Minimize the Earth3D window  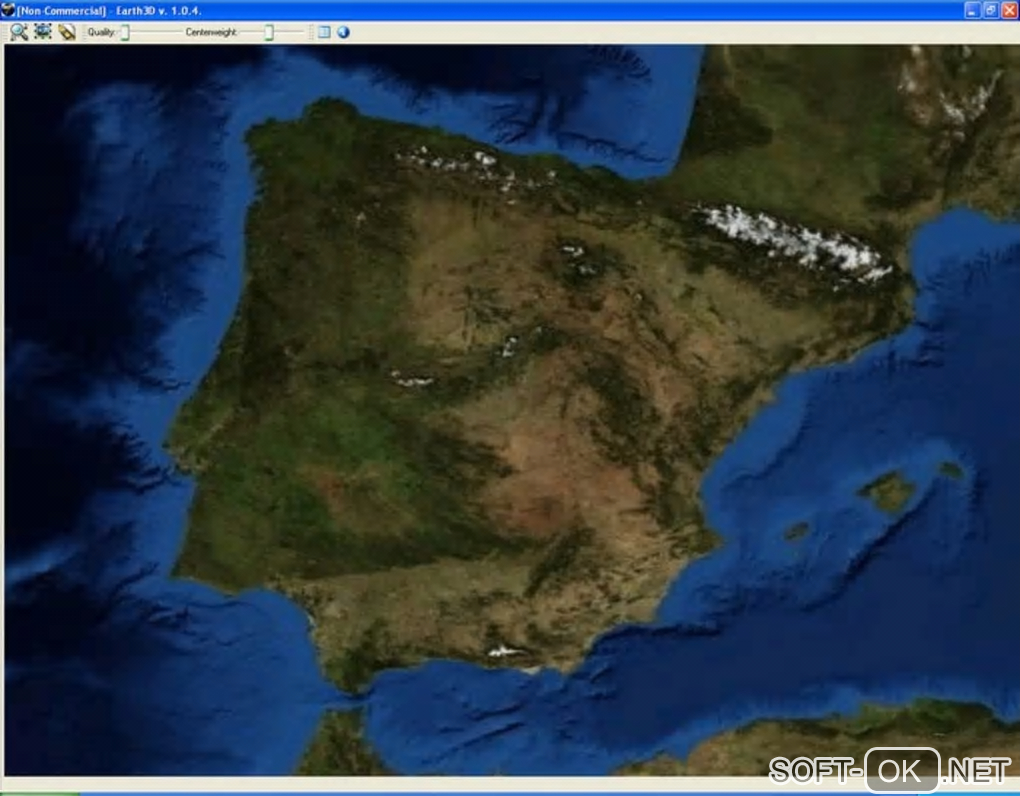[x=972, y=10]
